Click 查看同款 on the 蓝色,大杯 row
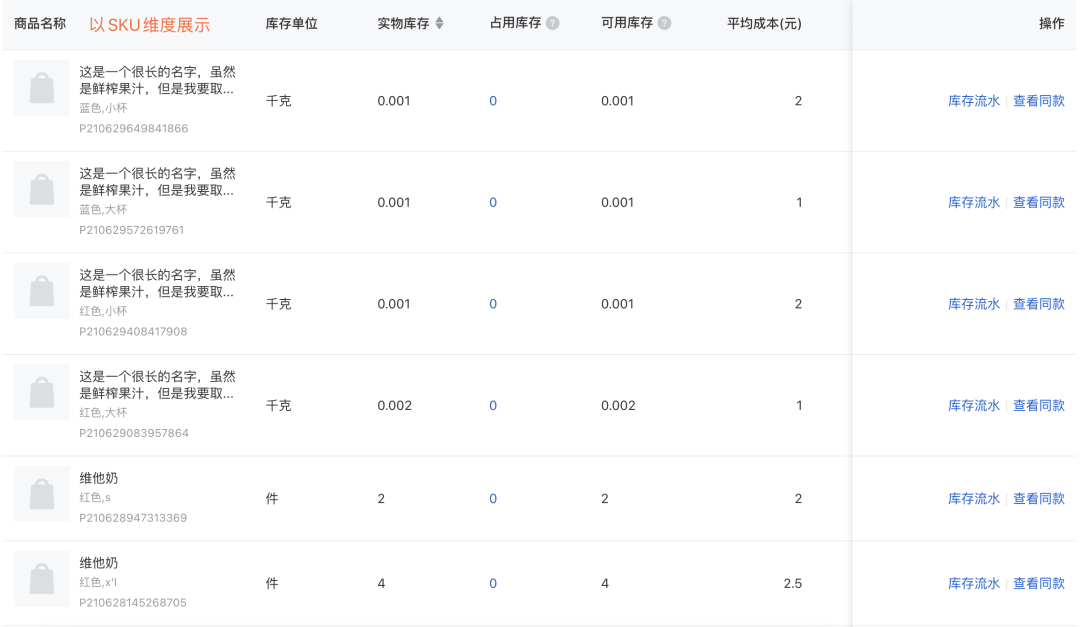The height and width of the screenshot is (627, 1080). click(1039, 202)
